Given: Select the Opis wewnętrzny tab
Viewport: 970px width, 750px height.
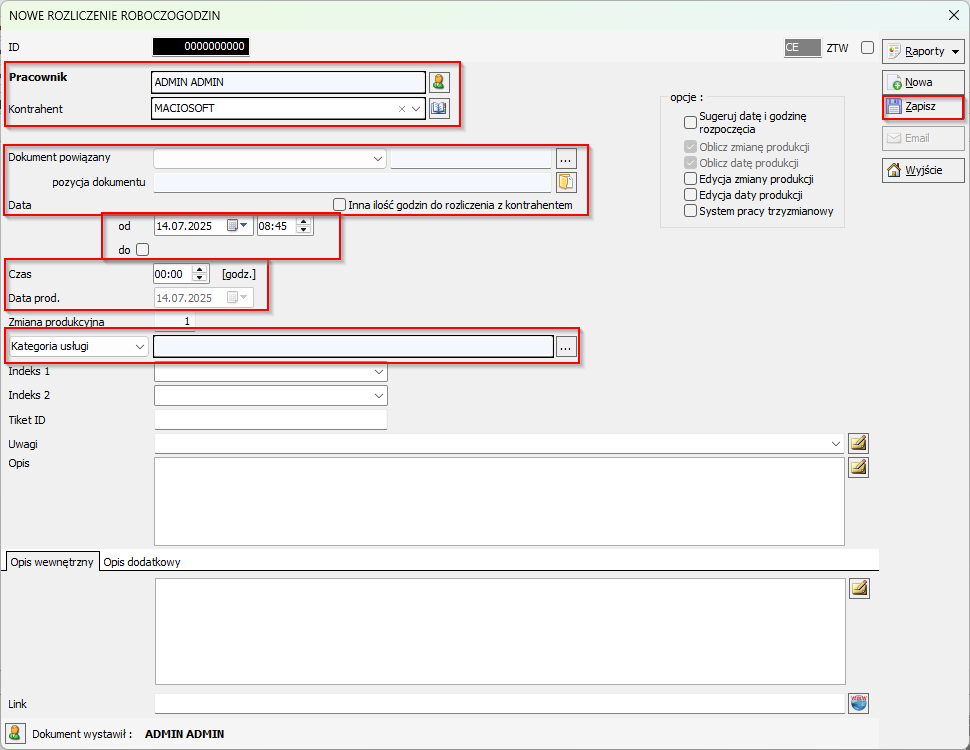Looking at the screenshot, I should 52,562.
